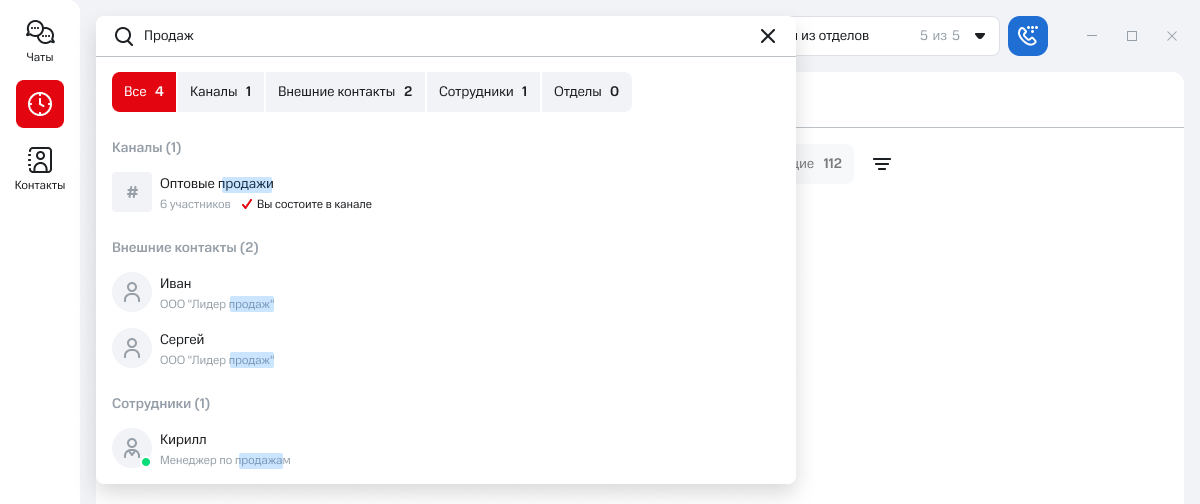Open the Contacts section in sidebar

(x=40, y=168)
